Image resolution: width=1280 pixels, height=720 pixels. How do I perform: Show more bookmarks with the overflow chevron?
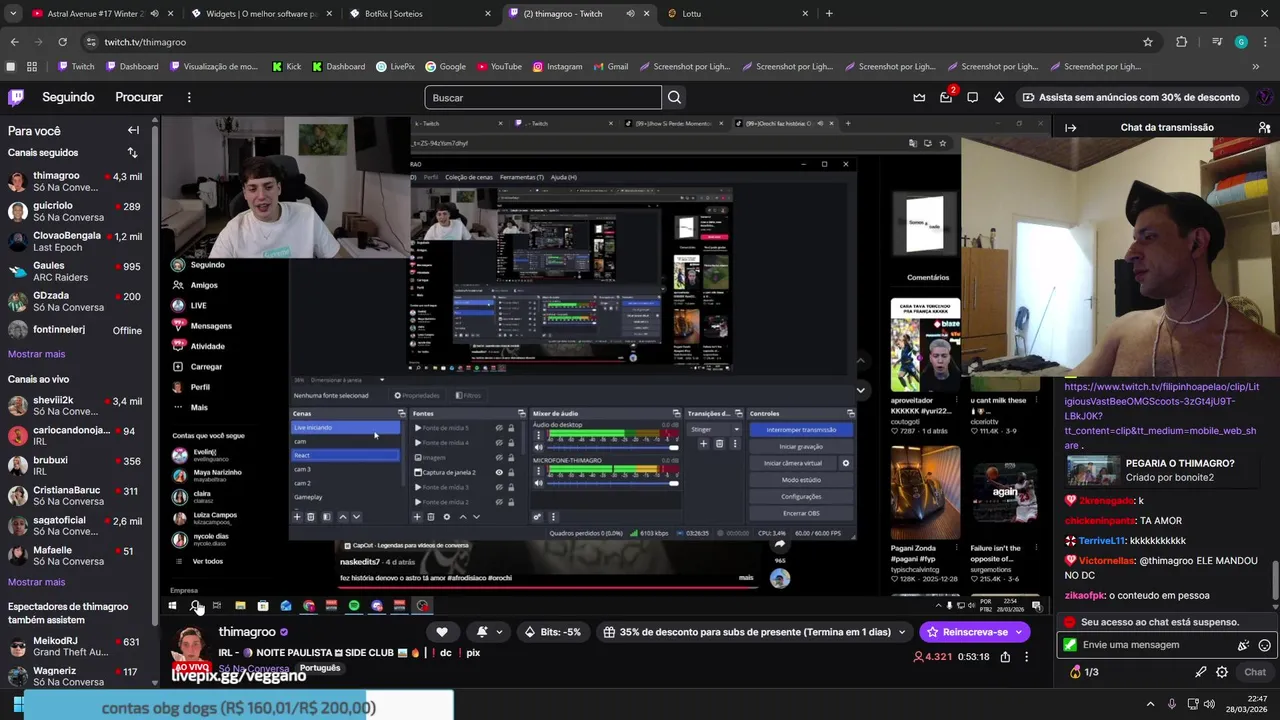(x=1256, y=67)
